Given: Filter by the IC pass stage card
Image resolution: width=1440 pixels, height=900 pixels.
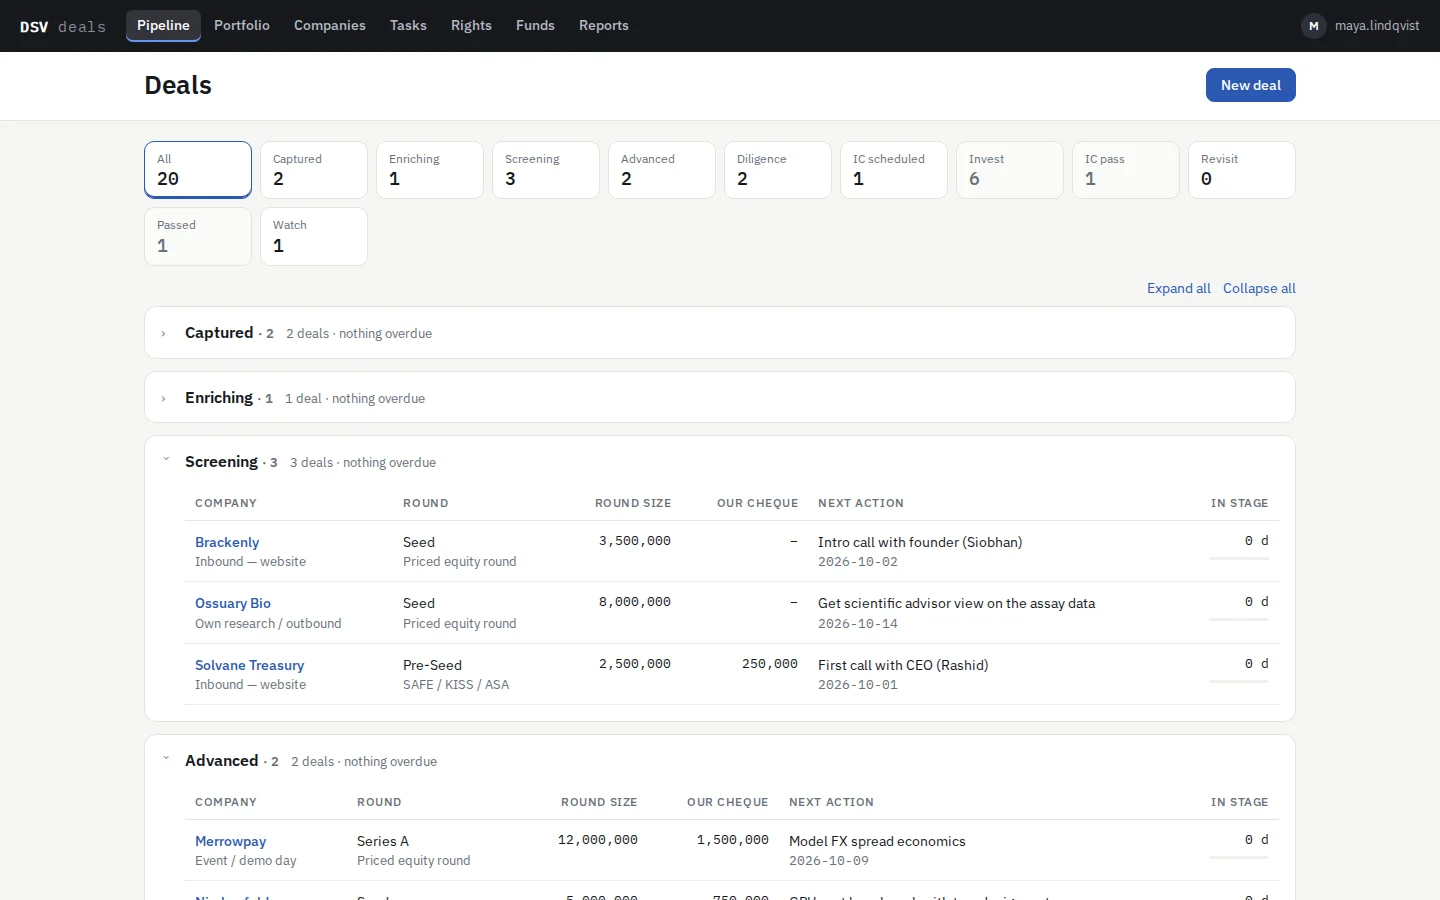Looking at the screenshot, I should pos(1126,170).
